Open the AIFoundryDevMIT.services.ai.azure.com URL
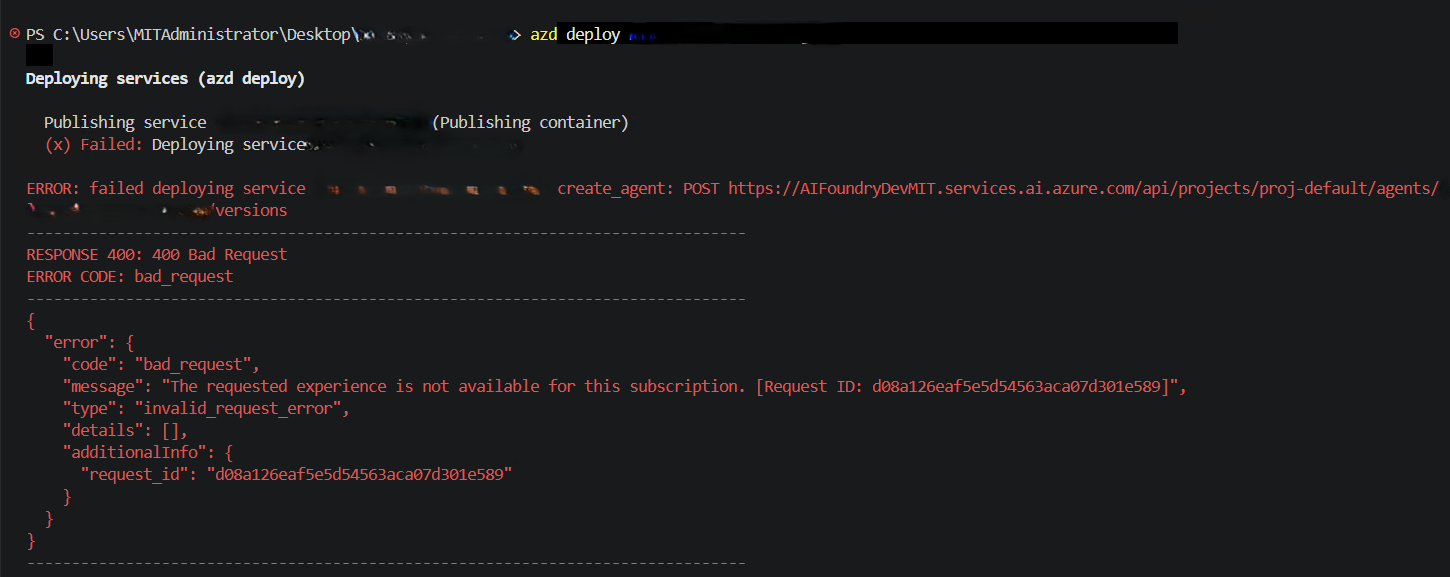This screenshot has width=1450, height=577. 1083,188
